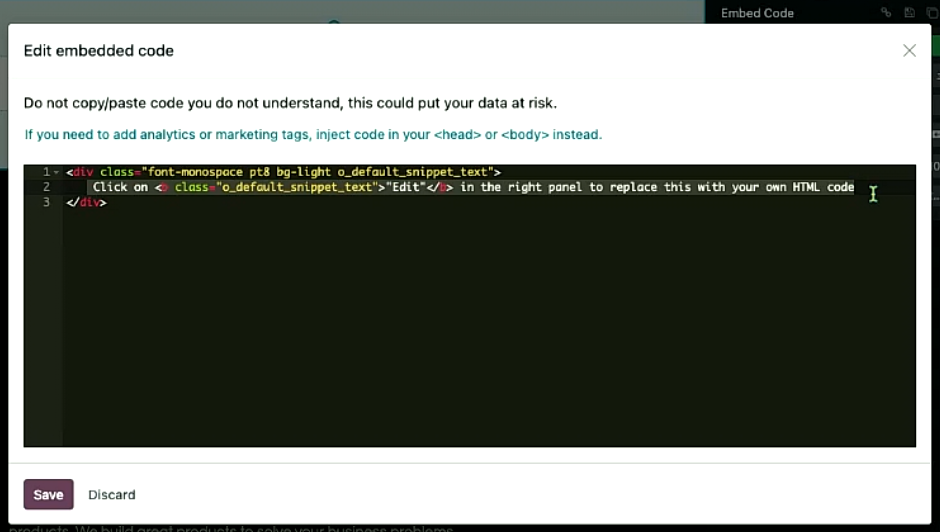The height and width of the screenshot is (532, 940).
Task: Click inside the "Edit" text on line 2
Action: (406, 187)
